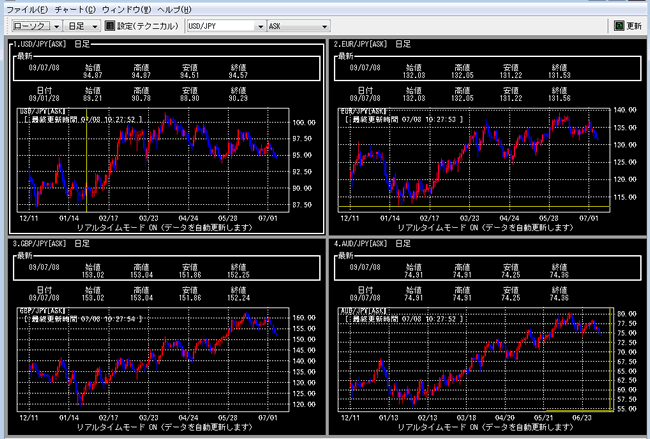Open the ヘルプ(H) menu

point(174,9)
